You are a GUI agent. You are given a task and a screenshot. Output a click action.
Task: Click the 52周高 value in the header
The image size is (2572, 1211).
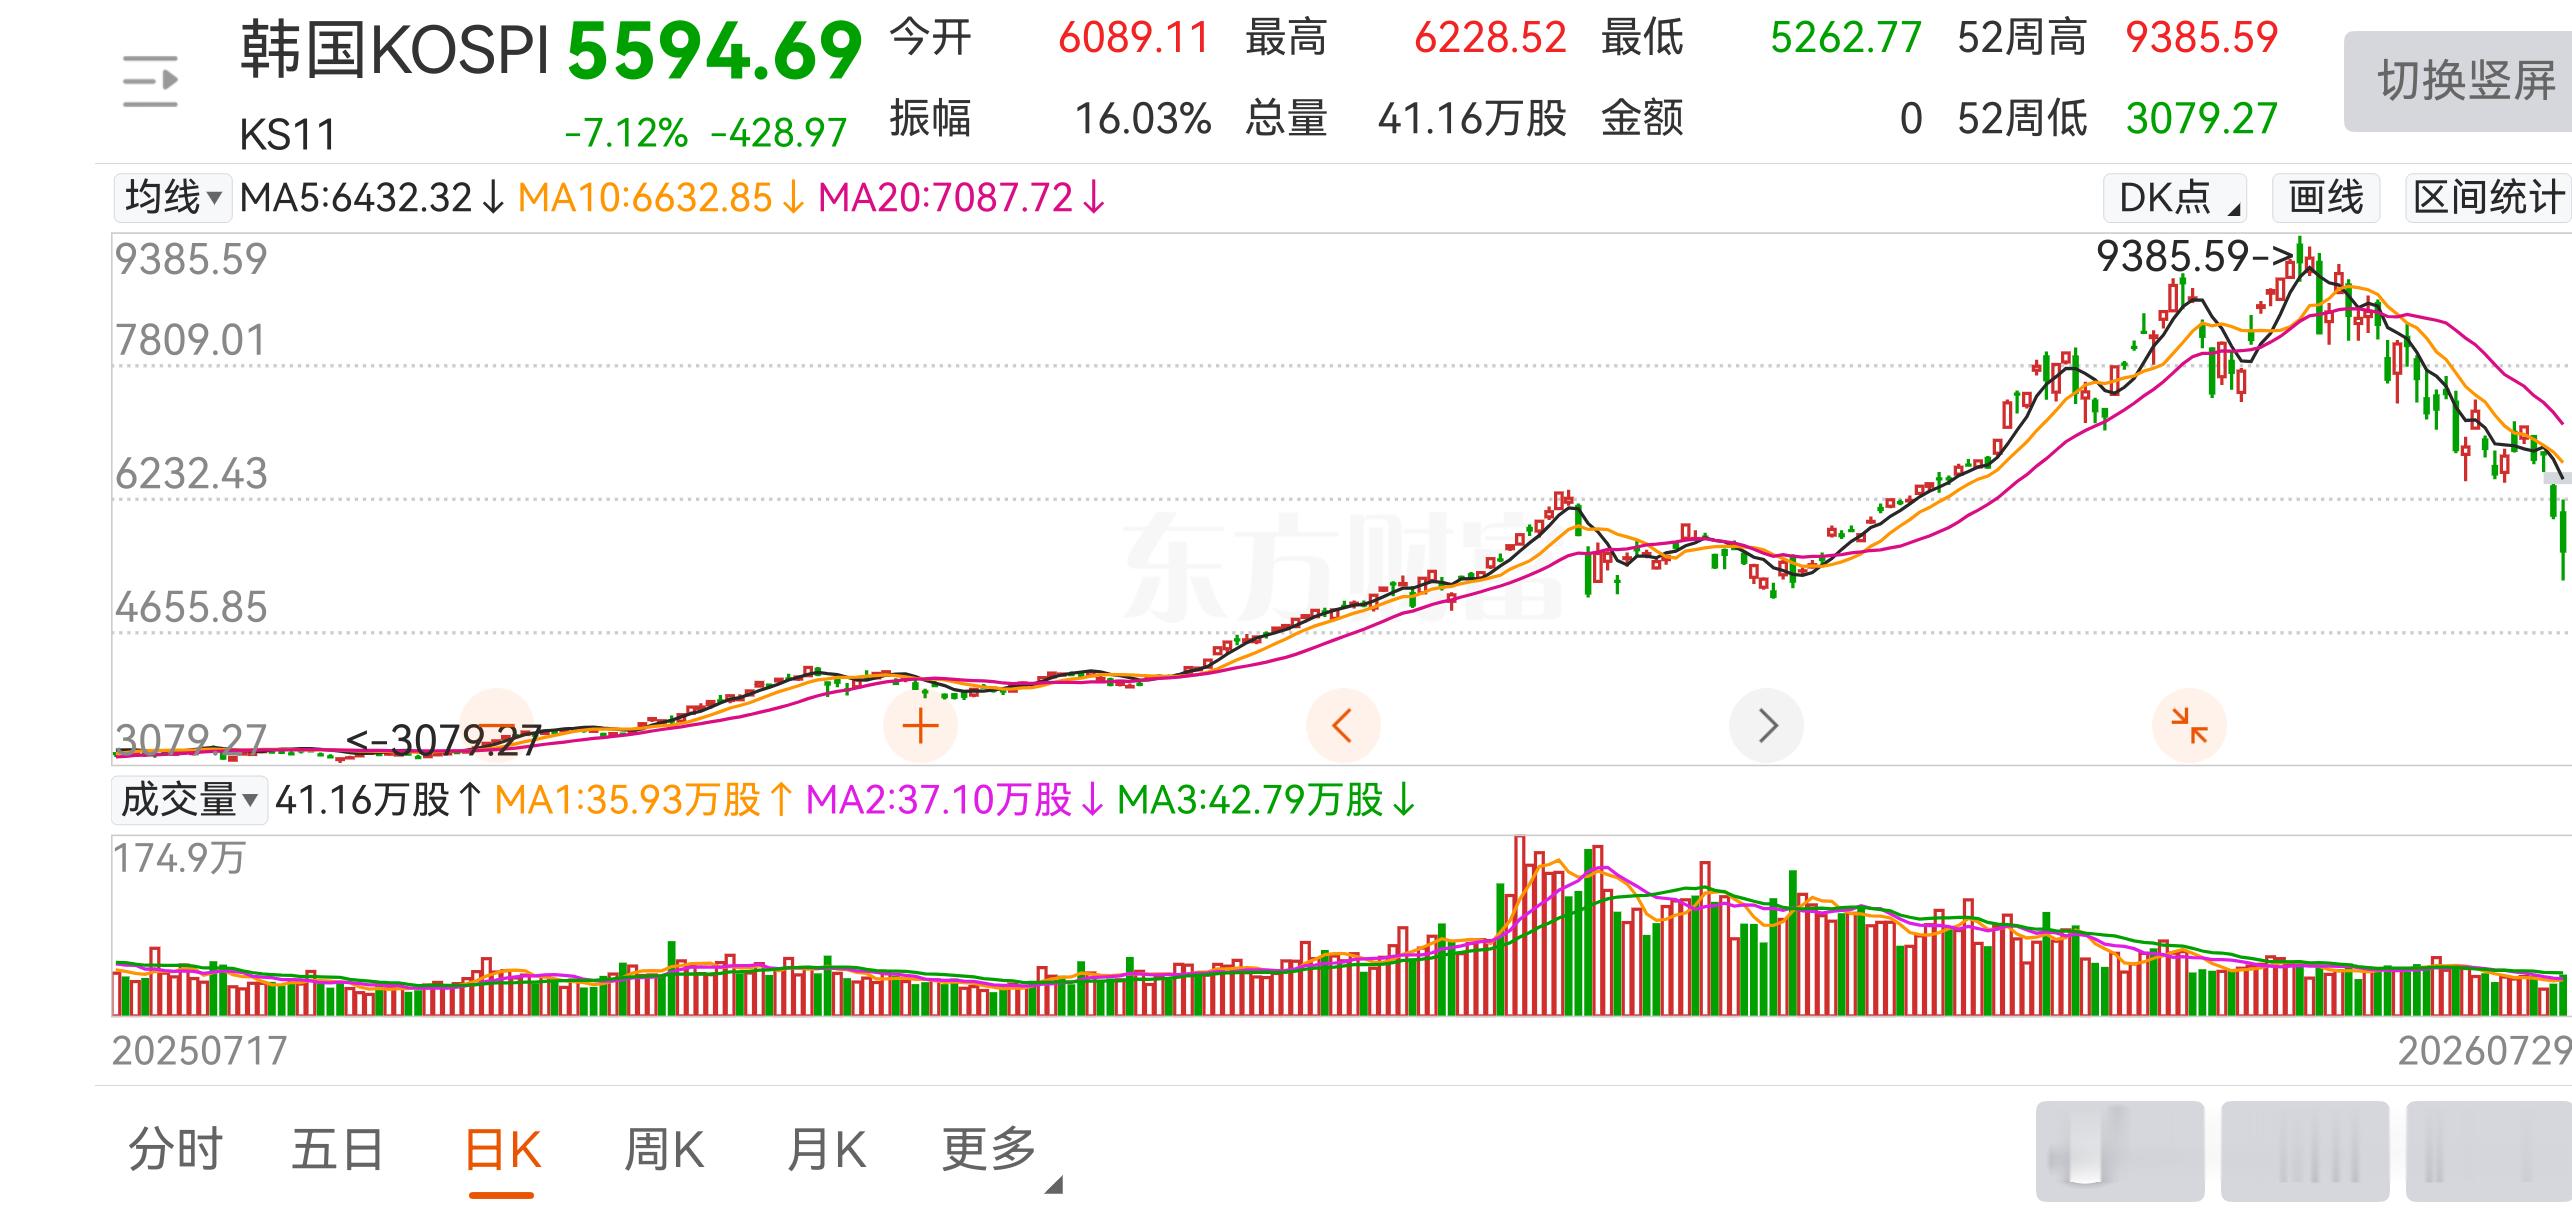[2201, 39]
